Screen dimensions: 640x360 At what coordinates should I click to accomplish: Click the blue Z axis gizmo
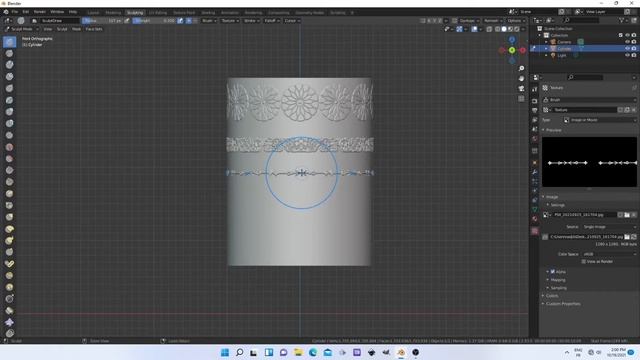(x=512, y=40)
